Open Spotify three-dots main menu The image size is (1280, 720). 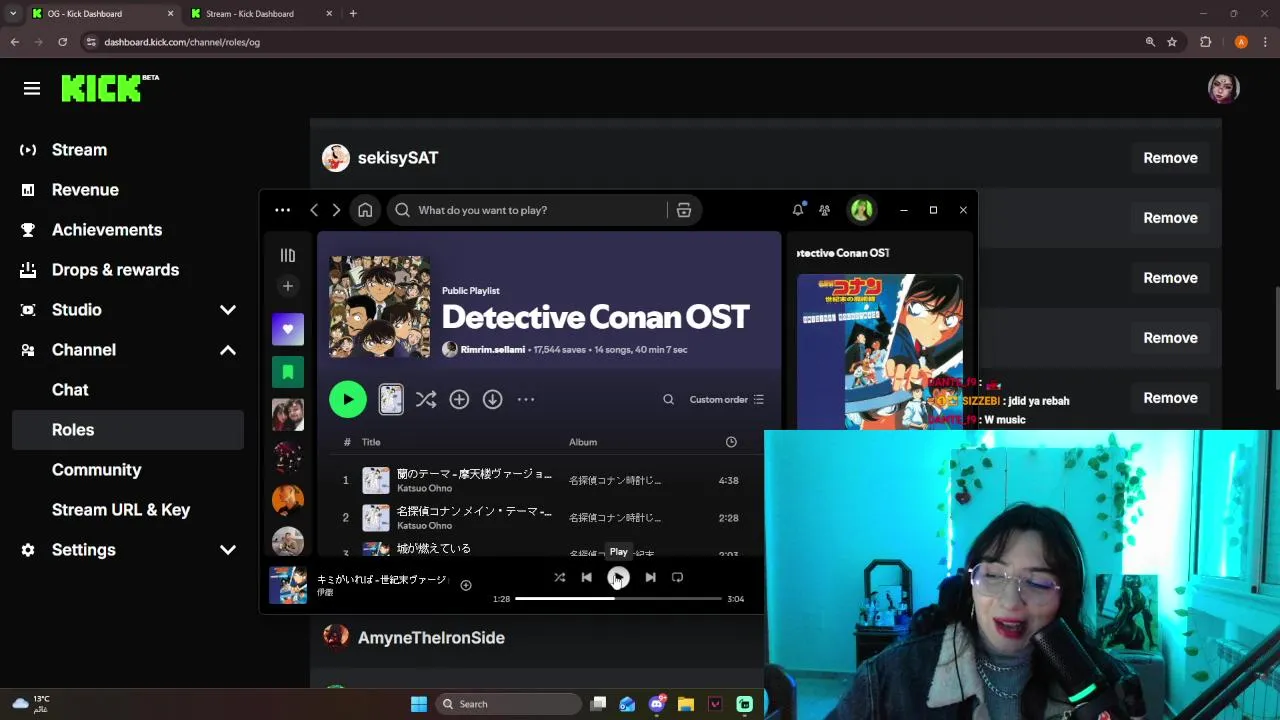coord(283,210)
